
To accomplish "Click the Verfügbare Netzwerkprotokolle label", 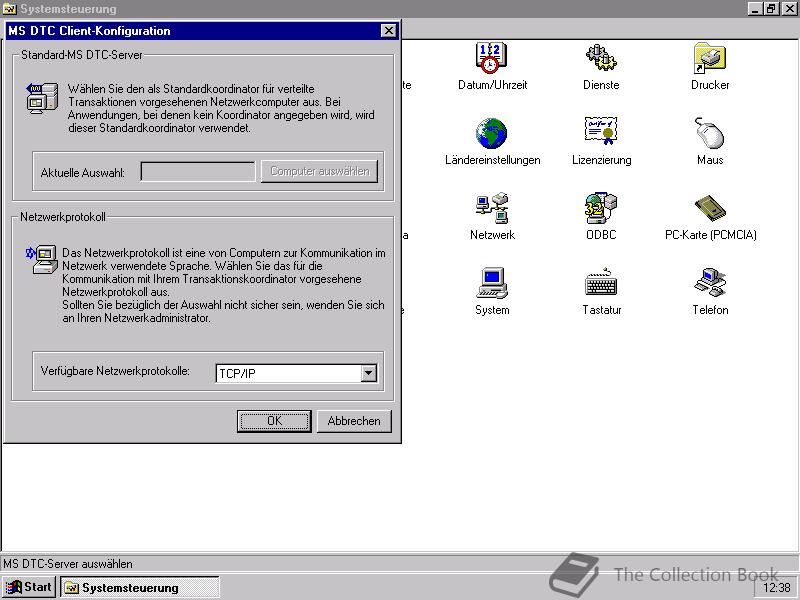I will [x=115, y=371].
